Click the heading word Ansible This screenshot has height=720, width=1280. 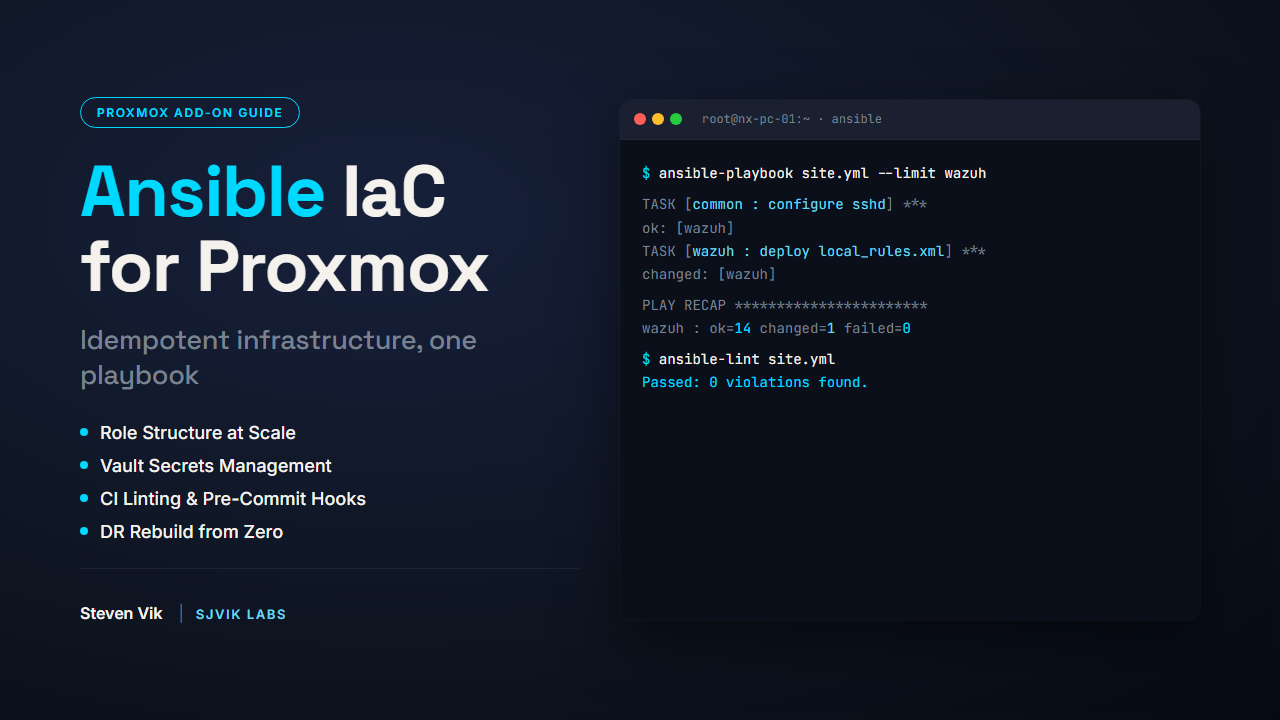coord(202,191)
